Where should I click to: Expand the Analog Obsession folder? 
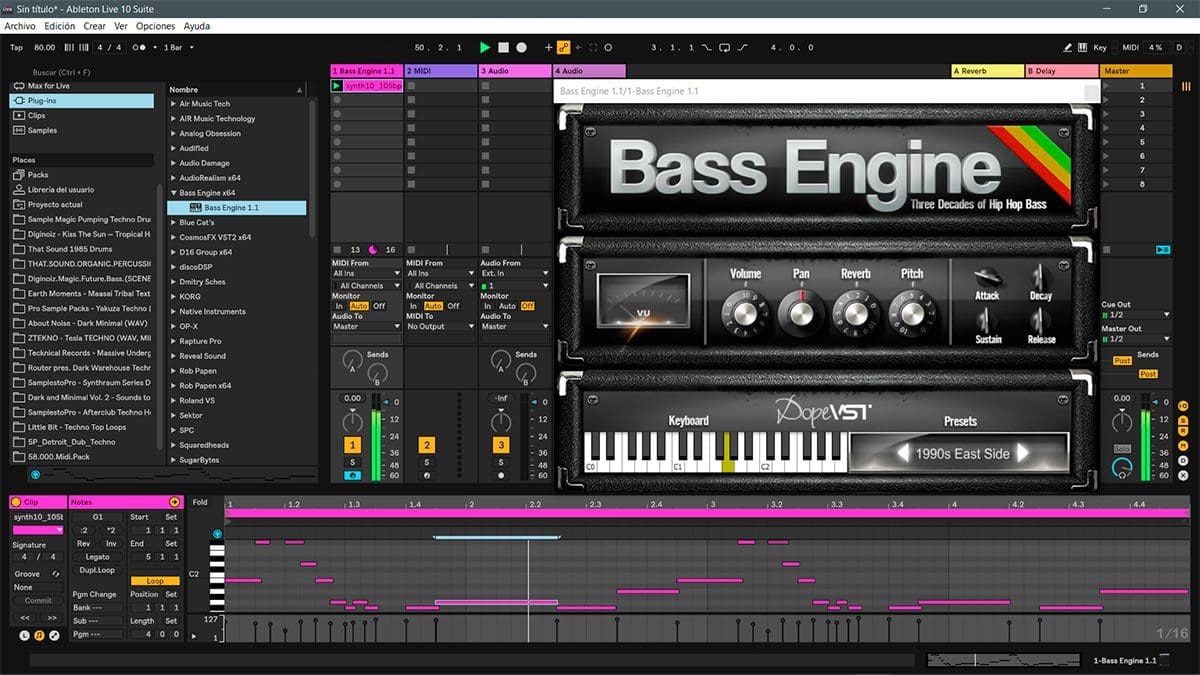[x=173, y=133]
